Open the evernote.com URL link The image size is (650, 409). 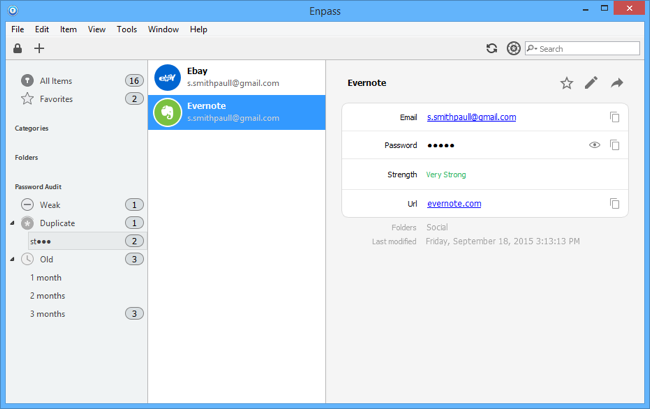[454, 203]
